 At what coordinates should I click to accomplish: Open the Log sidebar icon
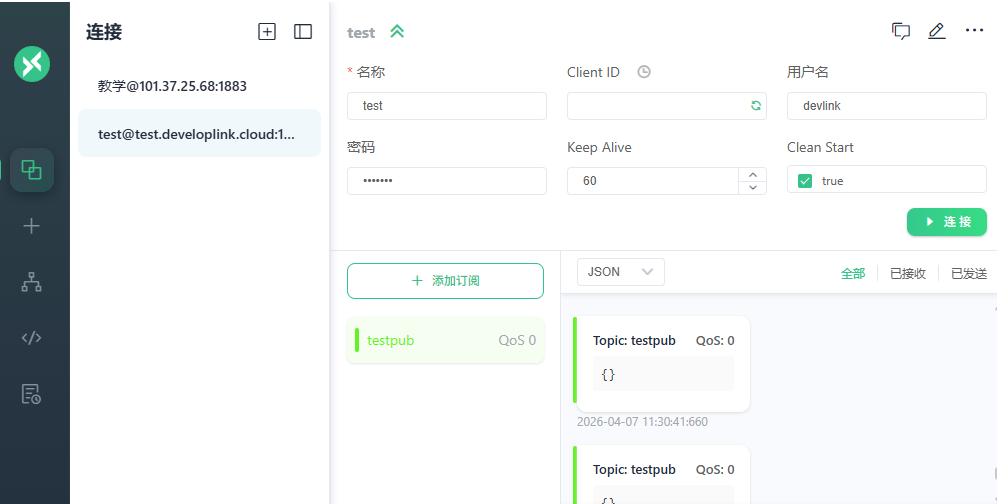(31, 393)
